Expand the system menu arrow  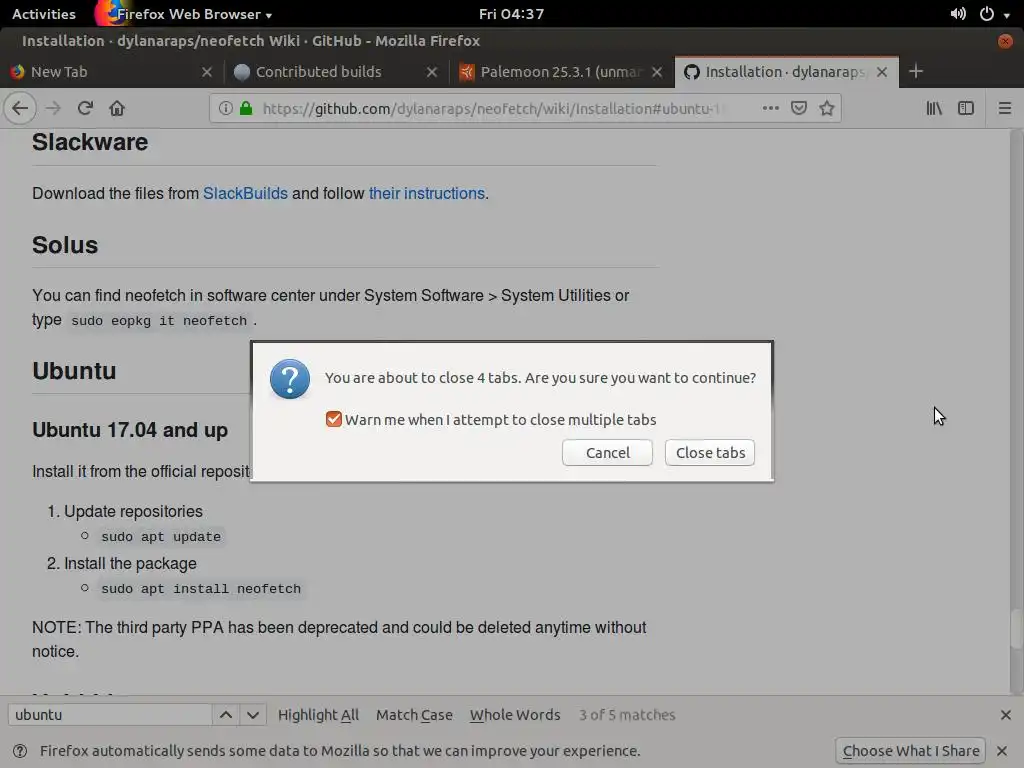(x=1006, y=14)
